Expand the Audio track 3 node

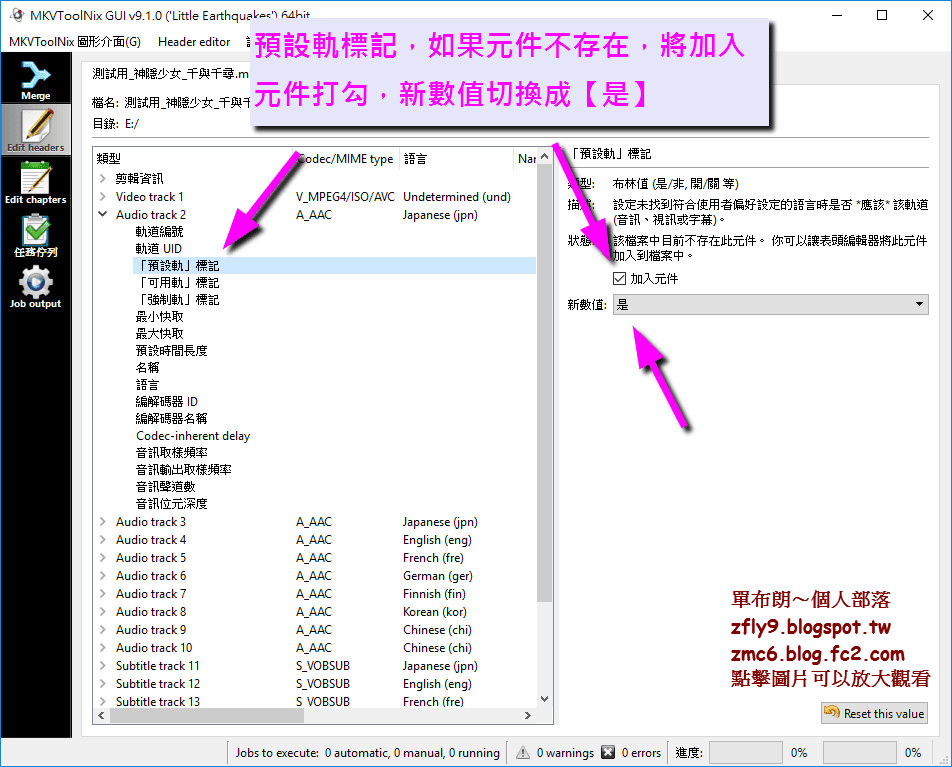(103, 522)
